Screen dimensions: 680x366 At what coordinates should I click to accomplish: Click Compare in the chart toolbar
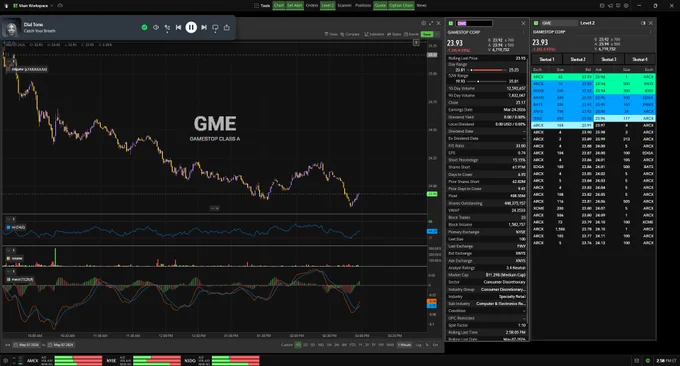(350, 34)
